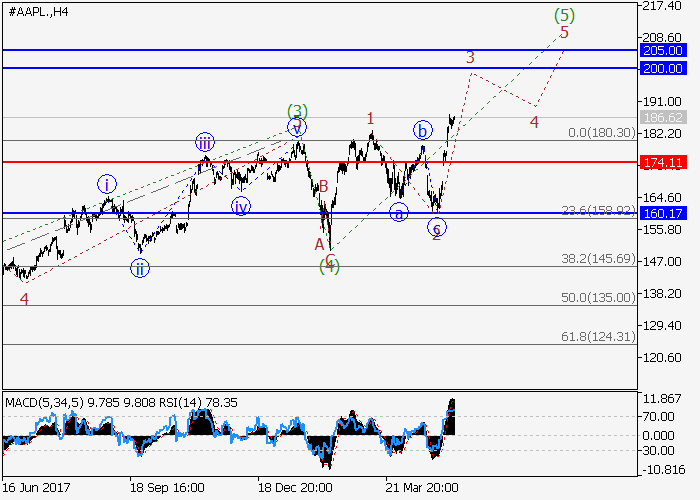
Task: Click the red B corrective wave label
Action: [323, 186]
